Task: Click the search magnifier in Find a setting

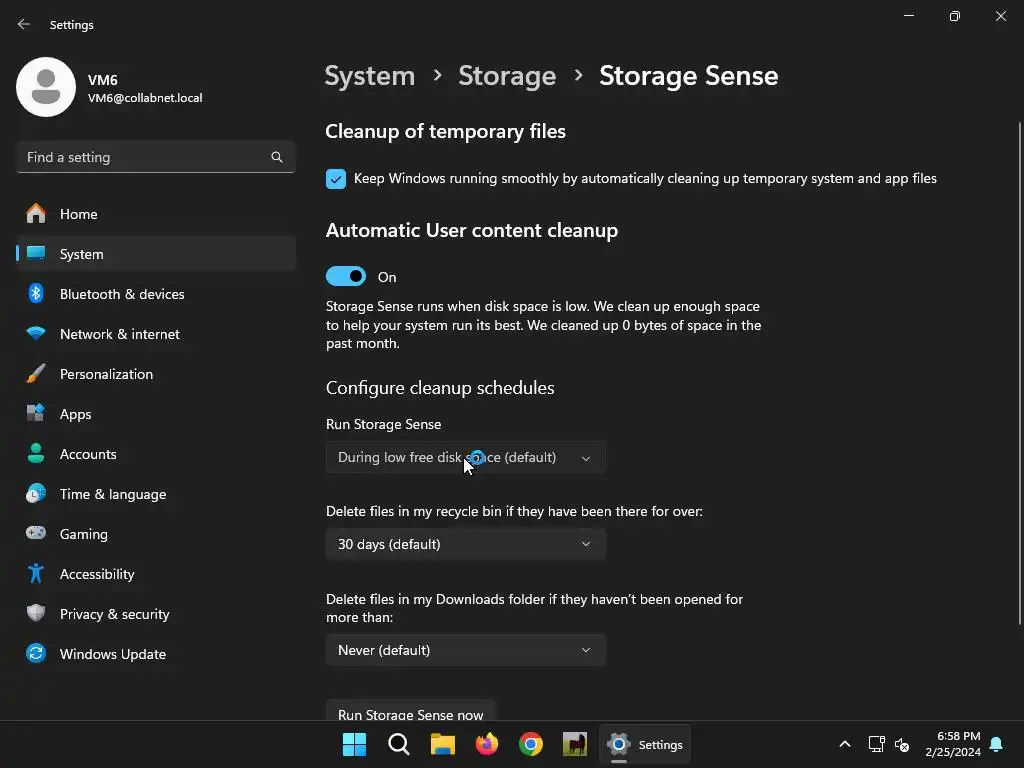Action: click(277, 157)
